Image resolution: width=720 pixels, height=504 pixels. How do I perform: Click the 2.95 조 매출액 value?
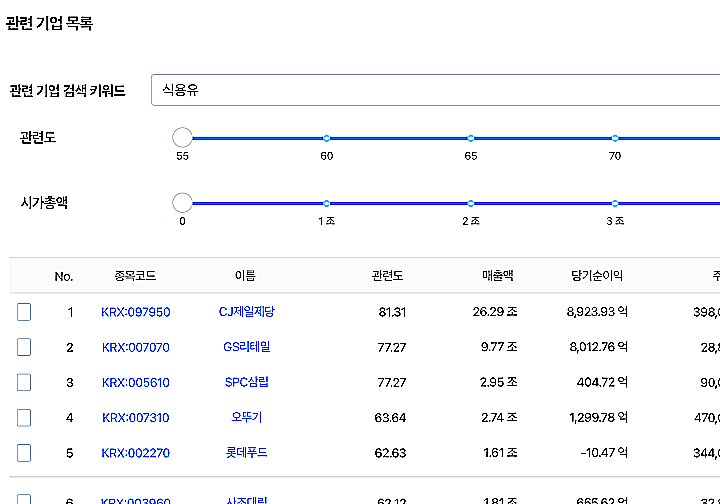(x=499, y=382)
